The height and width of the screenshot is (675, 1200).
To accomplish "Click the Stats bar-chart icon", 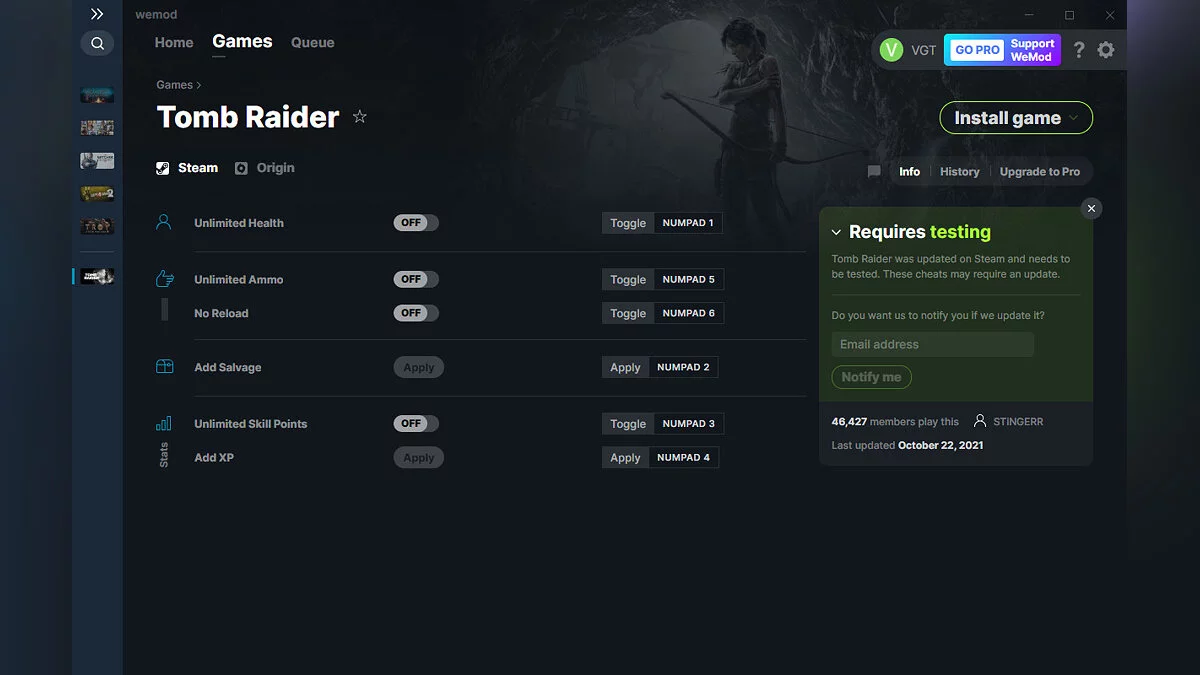I will click(163, 423).
